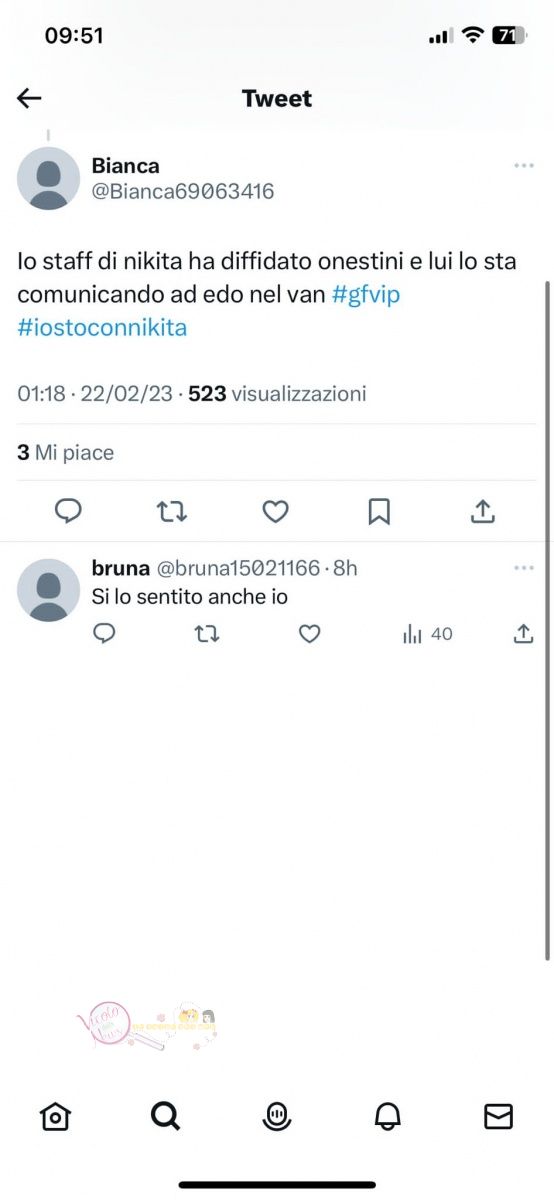Screen dimensions: 554x1200
Task: Go to the Home tab
Action: pyautogui.click(x=55, y=1116)
